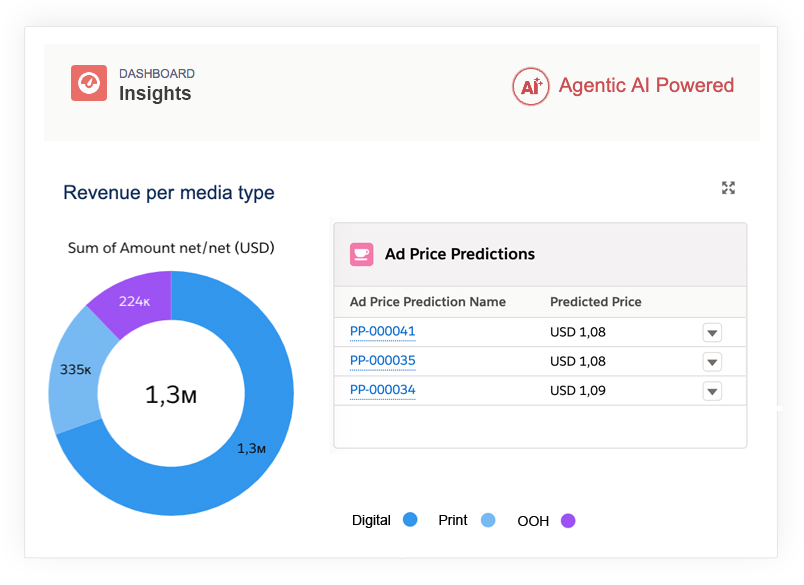The width and height of the screenshot is (804, 585).
Task: Click the Agentic AI circle logo
Action: (x=531, y=86)
